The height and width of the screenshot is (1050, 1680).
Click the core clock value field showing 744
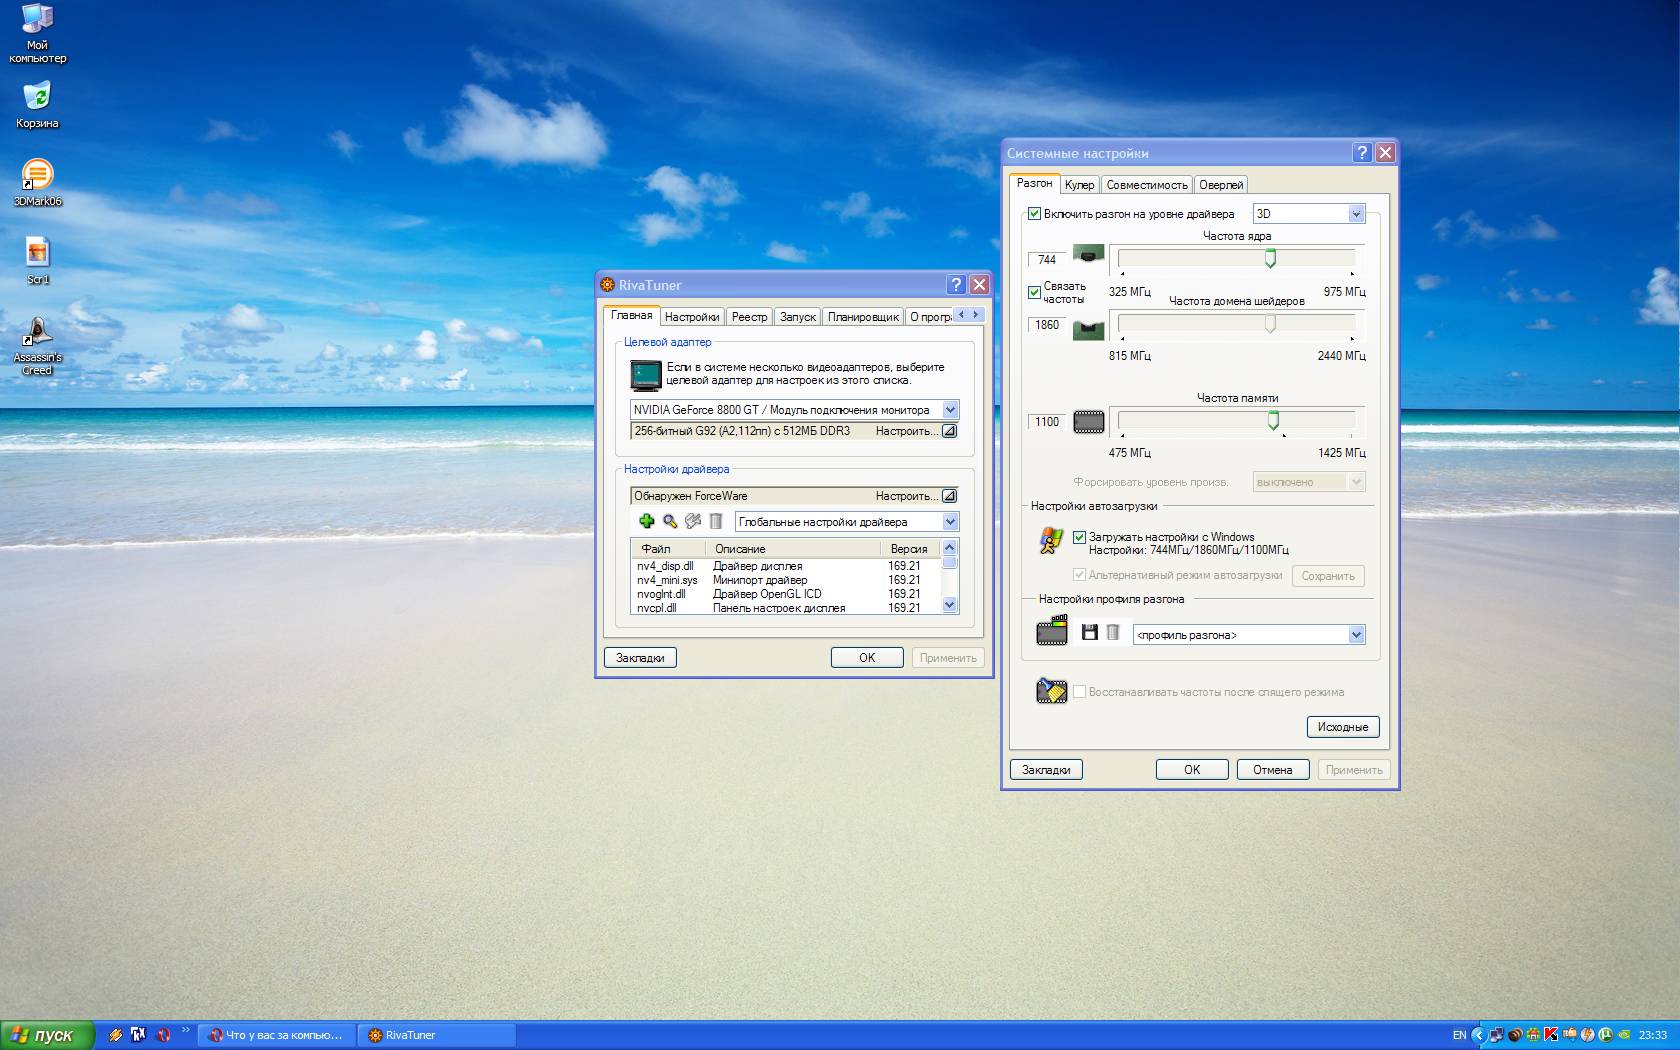pyautogui.click(x=1046, y=259)
